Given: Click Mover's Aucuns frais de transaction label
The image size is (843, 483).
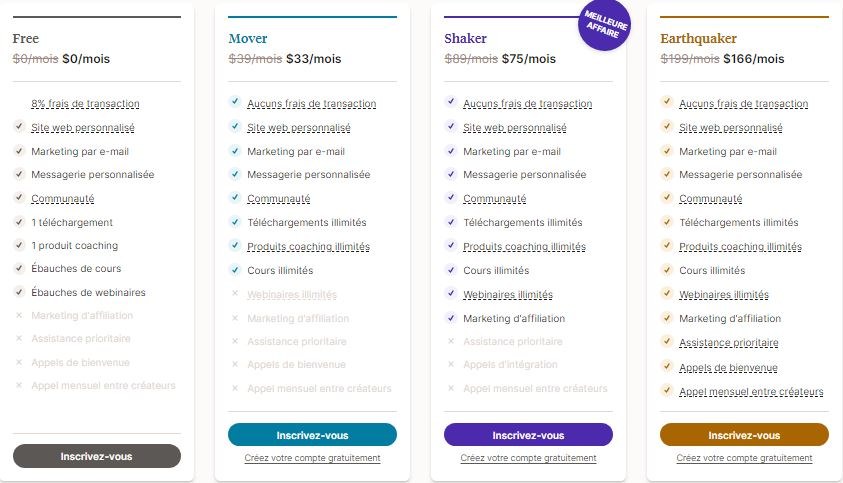Looking at the screenshot, I should 311,104.
